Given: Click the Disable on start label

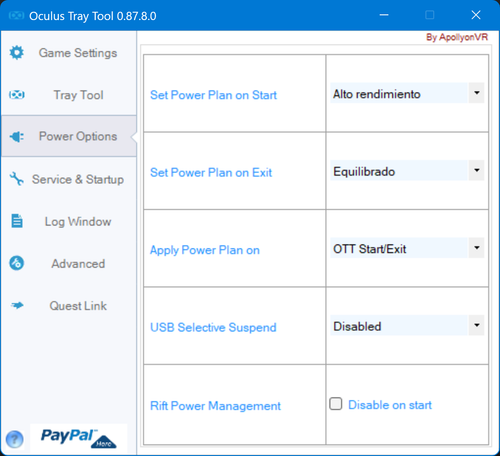Looking at the screenshot, I should (390, 405).
